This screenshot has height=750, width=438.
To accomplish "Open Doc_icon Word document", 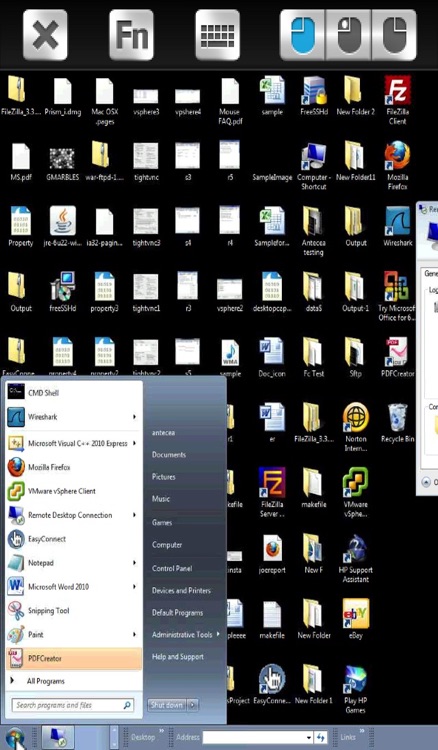I will click(x=272, y=357).
